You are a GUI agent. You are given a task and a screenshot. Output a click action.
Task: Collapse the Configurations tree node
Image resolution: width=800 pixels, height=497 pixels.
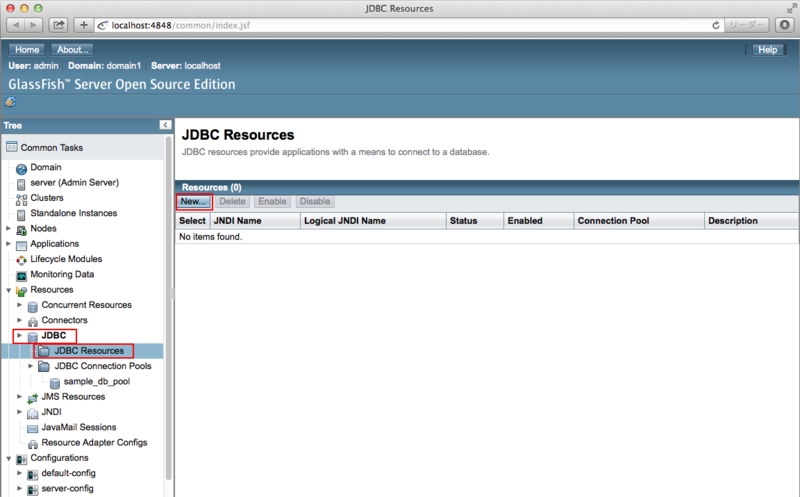[x=9, y=458]
